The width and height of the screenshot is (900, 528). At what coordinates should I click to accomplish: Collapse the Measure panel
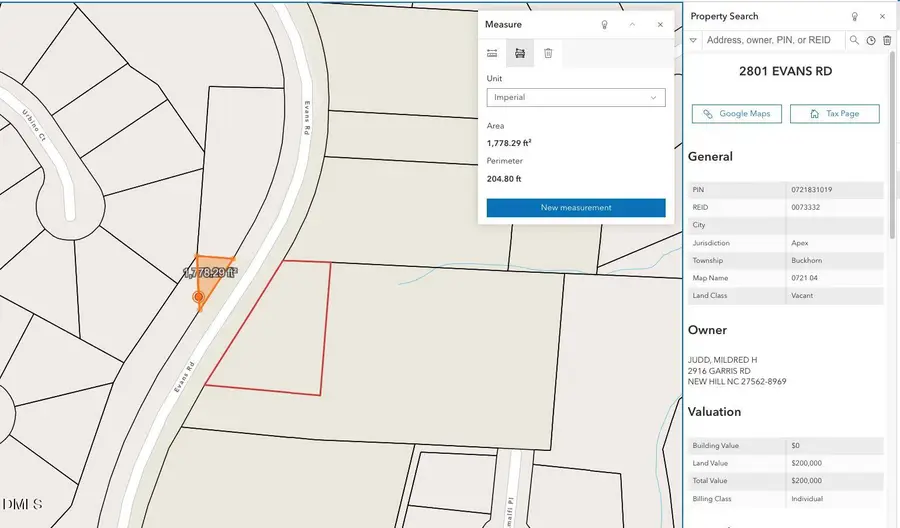click(x=632, y=24)
